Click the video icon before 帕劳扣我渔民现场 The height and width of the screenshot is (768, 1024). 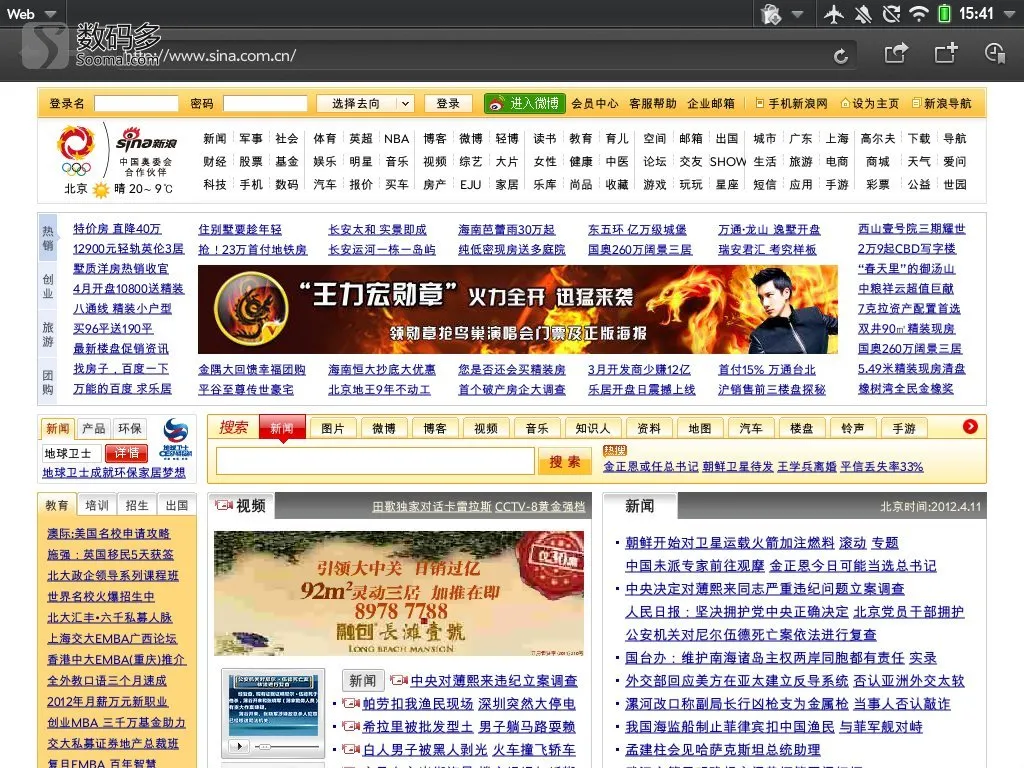351,703
